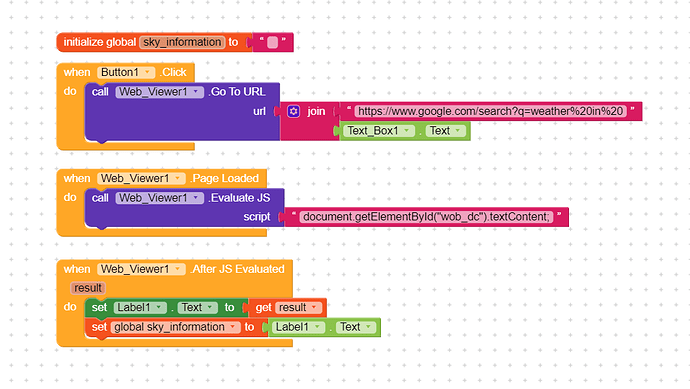Viewport: 690px width, 389px height.
Task: Open Web_Viewer1 dropdown in After JS Evaluated event
Action: click(141, 269)
